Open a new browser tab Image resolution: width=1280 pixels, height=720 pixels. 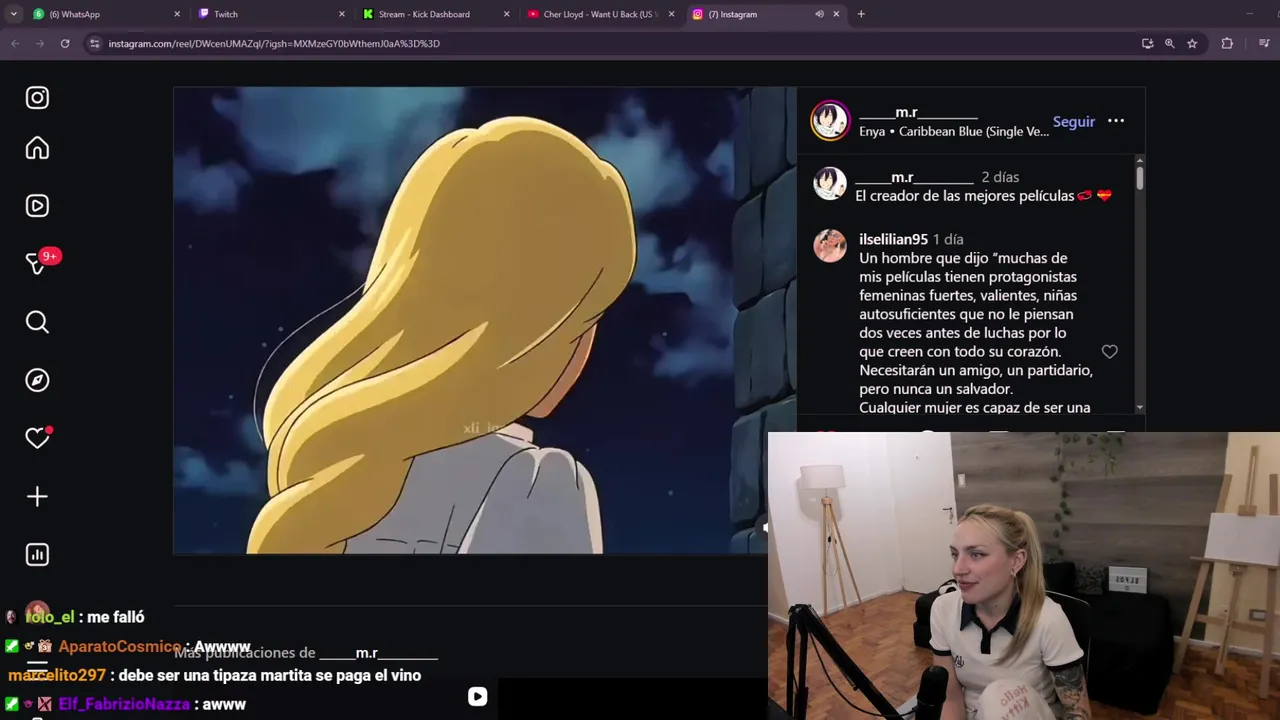click(861, 14)
